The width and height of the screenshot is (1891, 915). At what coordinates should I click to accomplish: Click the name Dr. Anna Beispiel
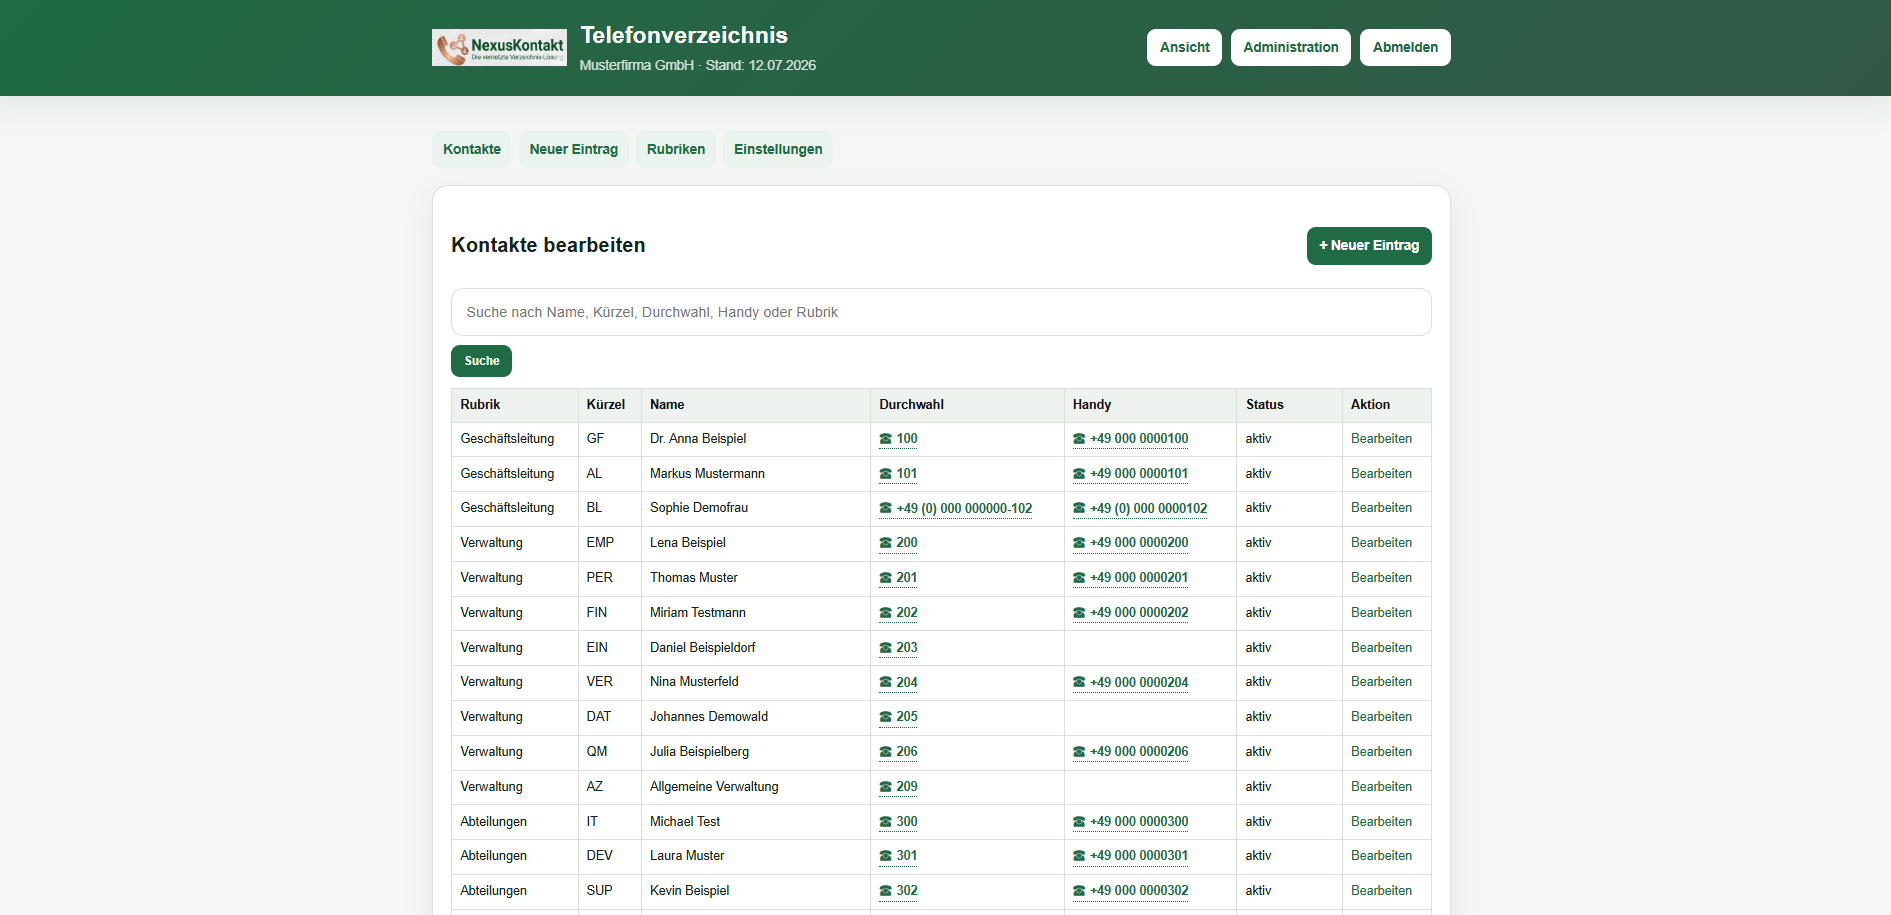[x=698, y=439]
